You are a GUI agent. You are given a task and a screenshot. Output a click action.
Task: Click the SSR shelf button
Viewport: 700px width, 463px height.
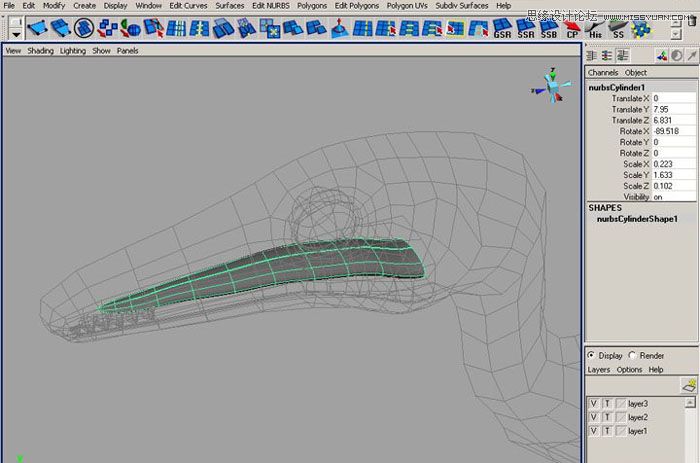pyautogui.click(x=526, y=28)
